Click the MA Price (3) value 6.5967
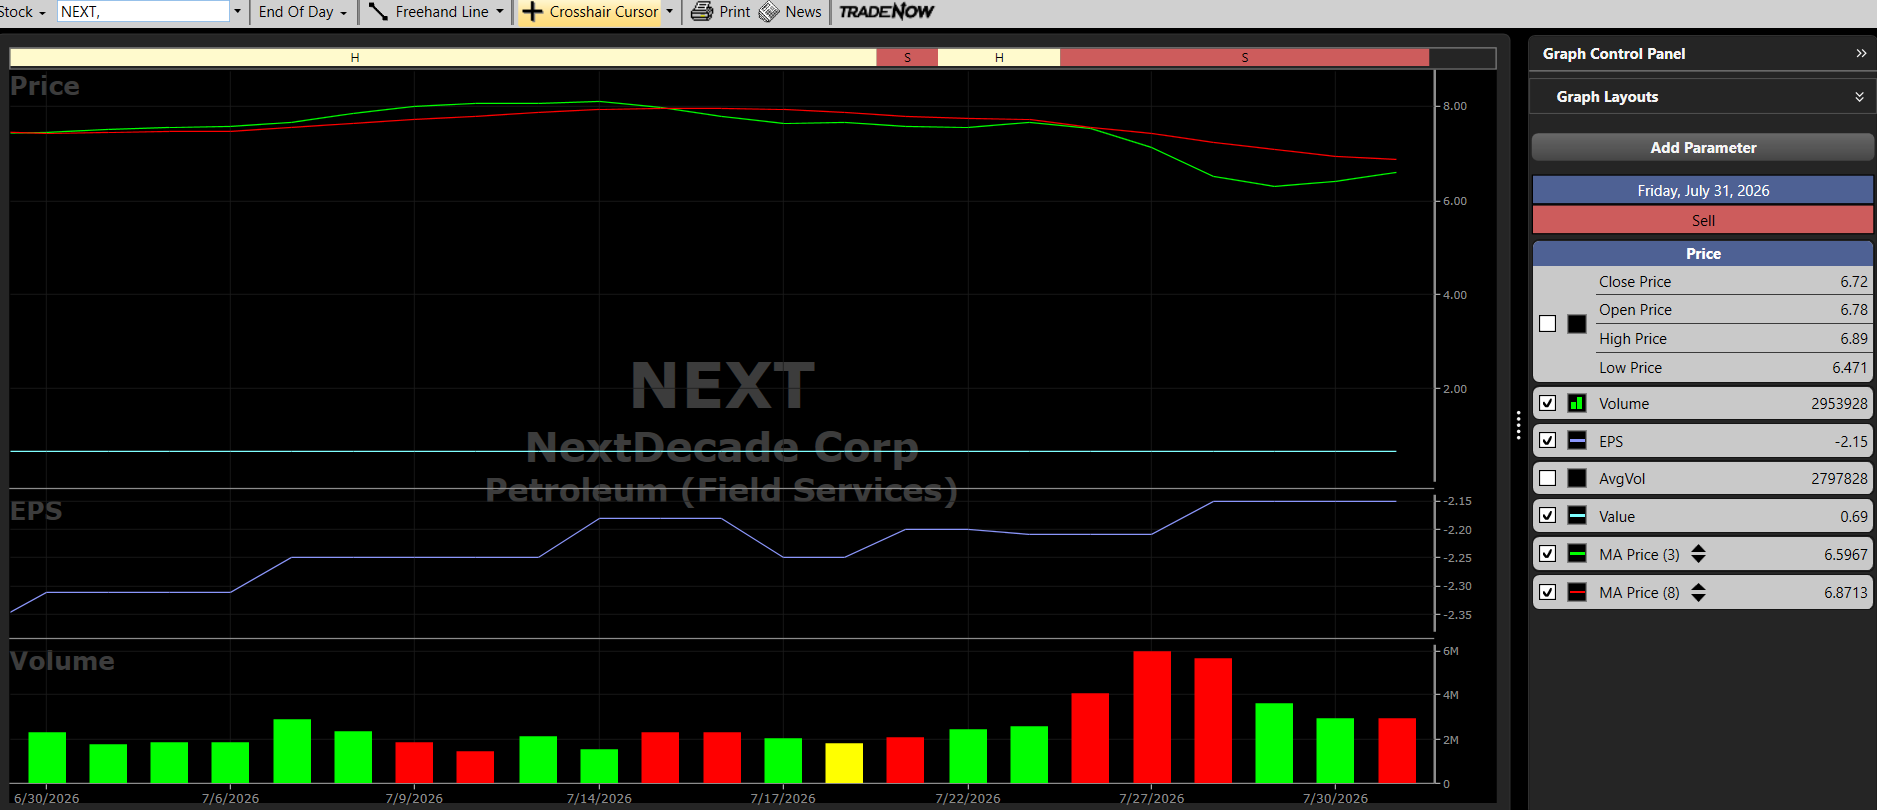Screen dimensions: 1877x810 click(x=1846, y=555)
